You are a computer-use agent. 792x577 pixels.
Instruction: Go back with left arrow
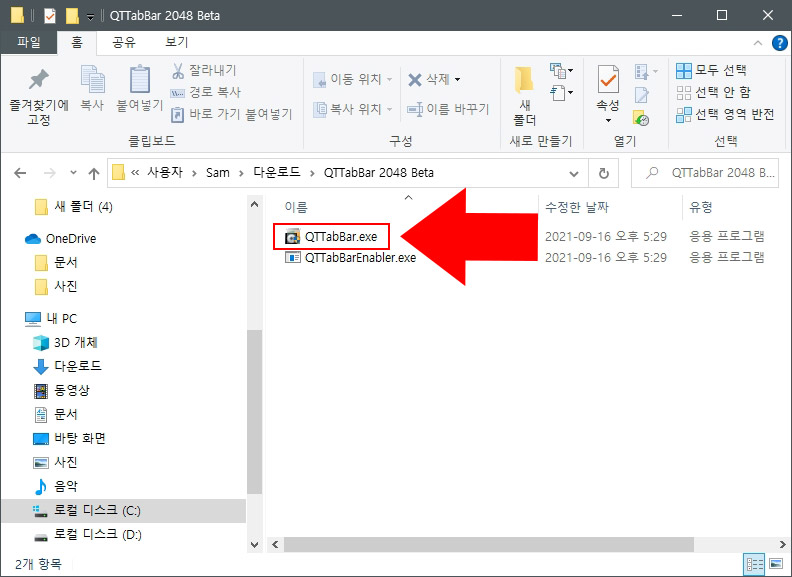20,173
